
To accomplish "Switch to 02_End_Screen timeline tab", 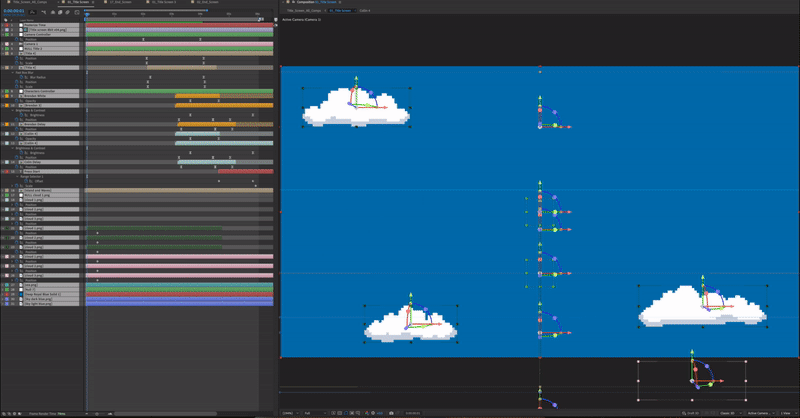I will click(208, 2).
